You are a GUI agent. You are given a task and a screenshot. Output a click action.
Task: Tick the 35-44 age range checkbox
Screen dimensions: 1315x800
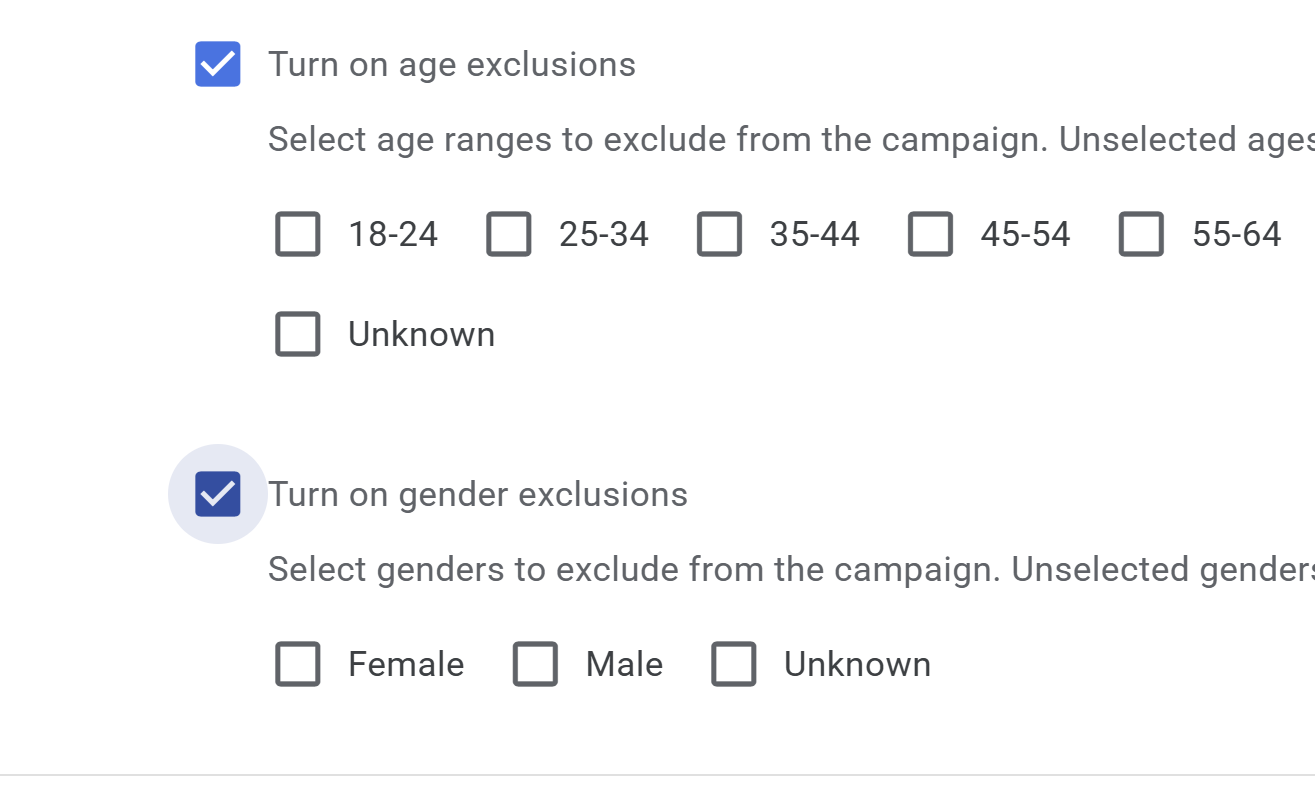coord(720,235)
